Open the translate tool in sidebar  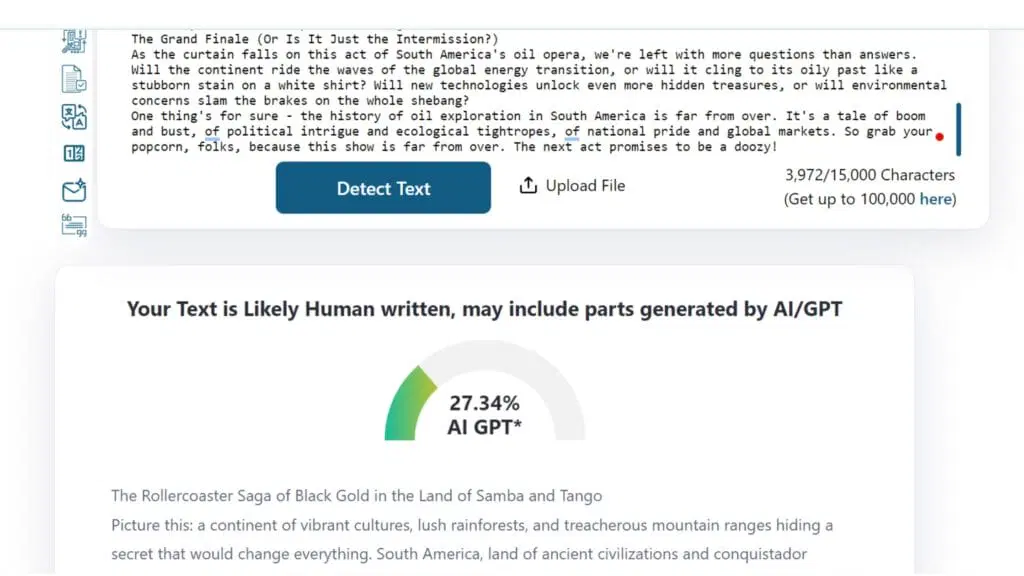tap(74, 117)
